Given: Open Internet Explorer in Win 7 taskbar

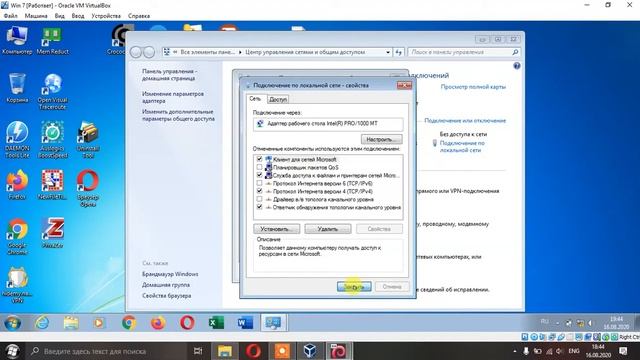Looking at the screenshot, I should click(x=42, y=323).
